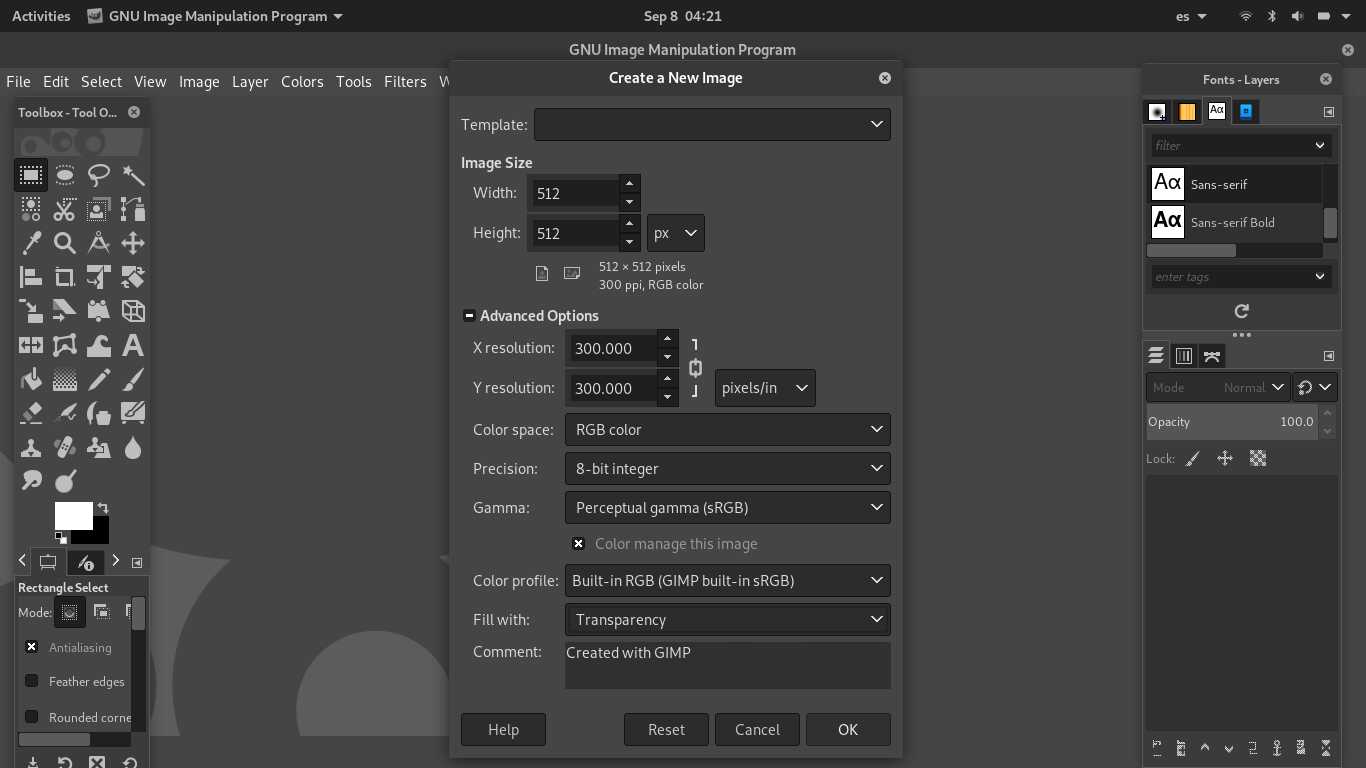Refresh the fonts list
The width and height of the screenshot is (1366, 768).
1241,311
